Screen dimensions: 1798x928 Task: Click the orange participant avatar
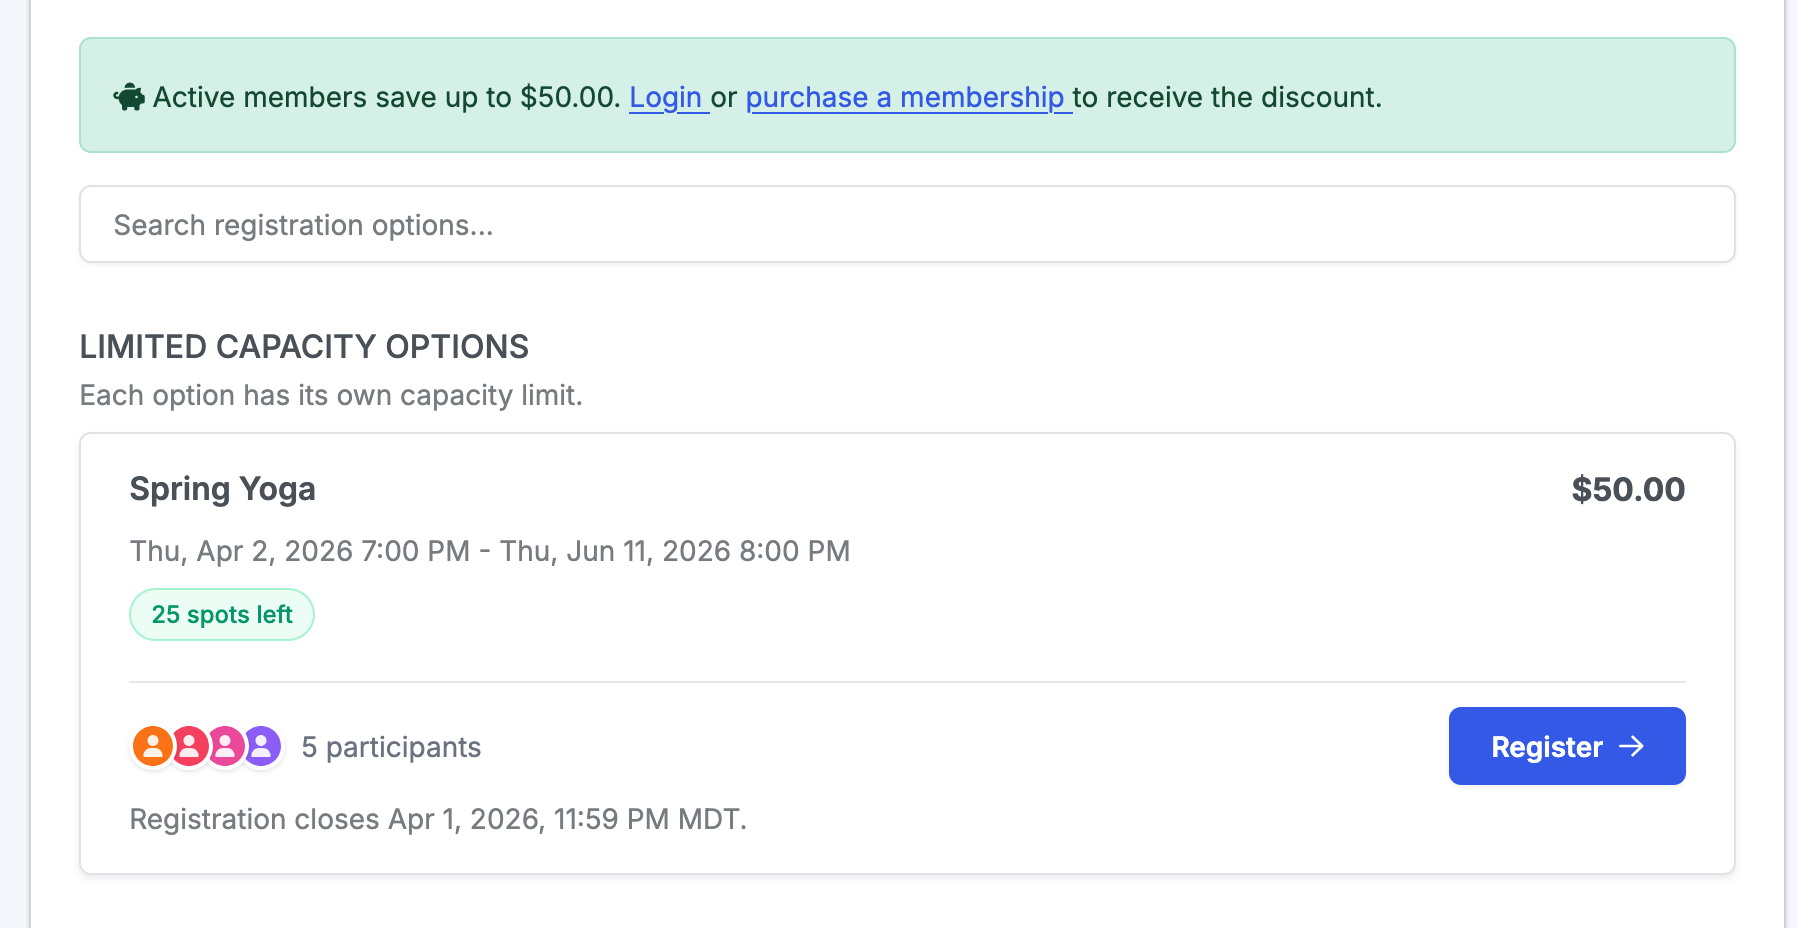[x=152, y=746]
